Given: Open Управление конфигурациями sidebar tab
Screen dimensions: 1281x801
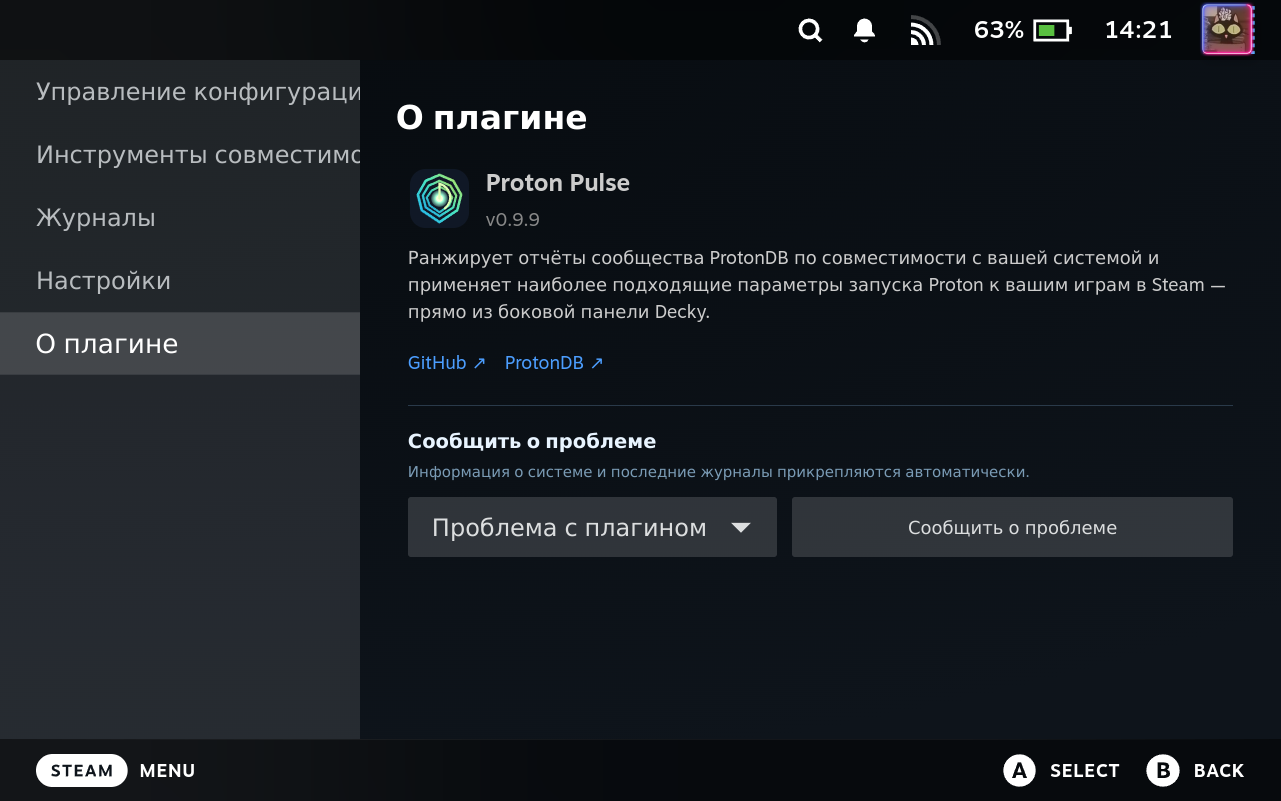Looking at the screenshot, I should point(180,92).
